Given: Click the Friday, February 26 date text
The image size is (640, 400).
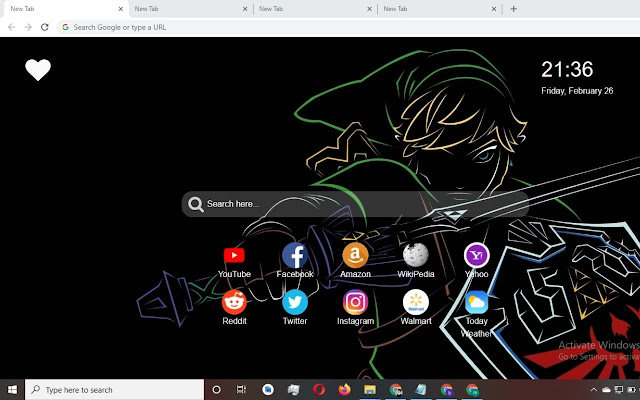Looking at the screenshot, I should 577,91.
